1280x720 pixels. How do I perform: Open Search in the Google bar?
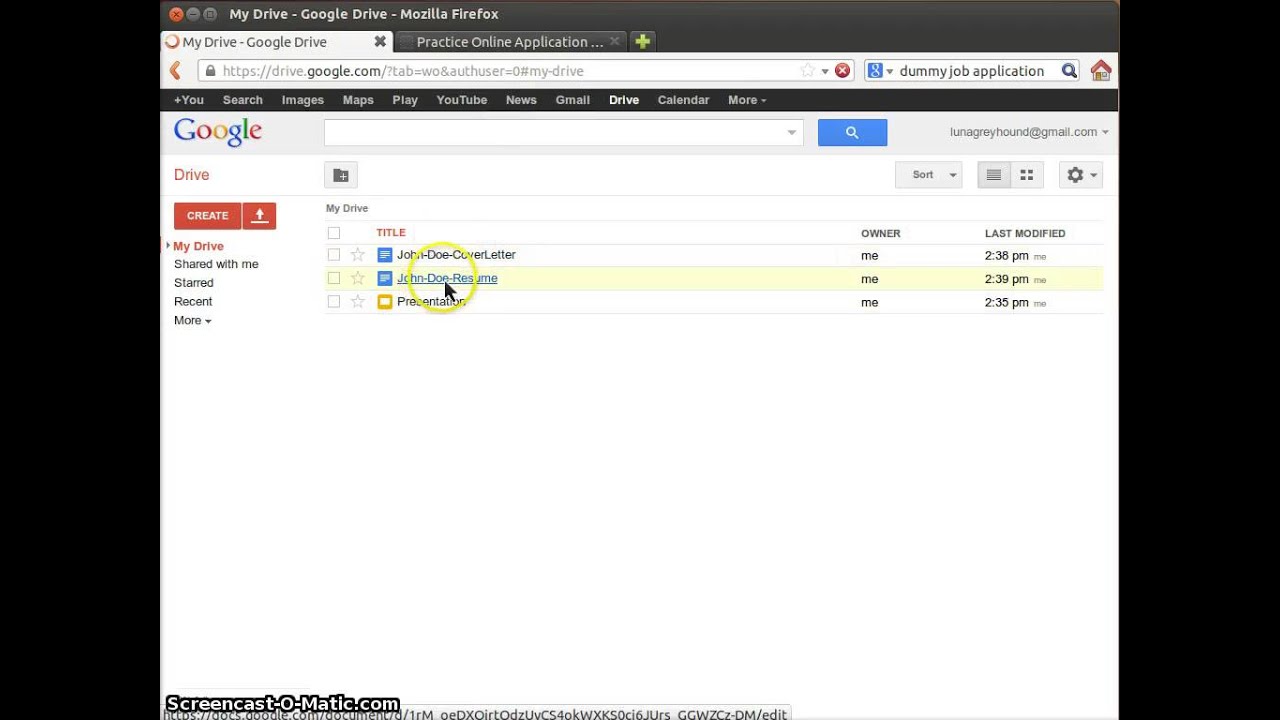243,100
